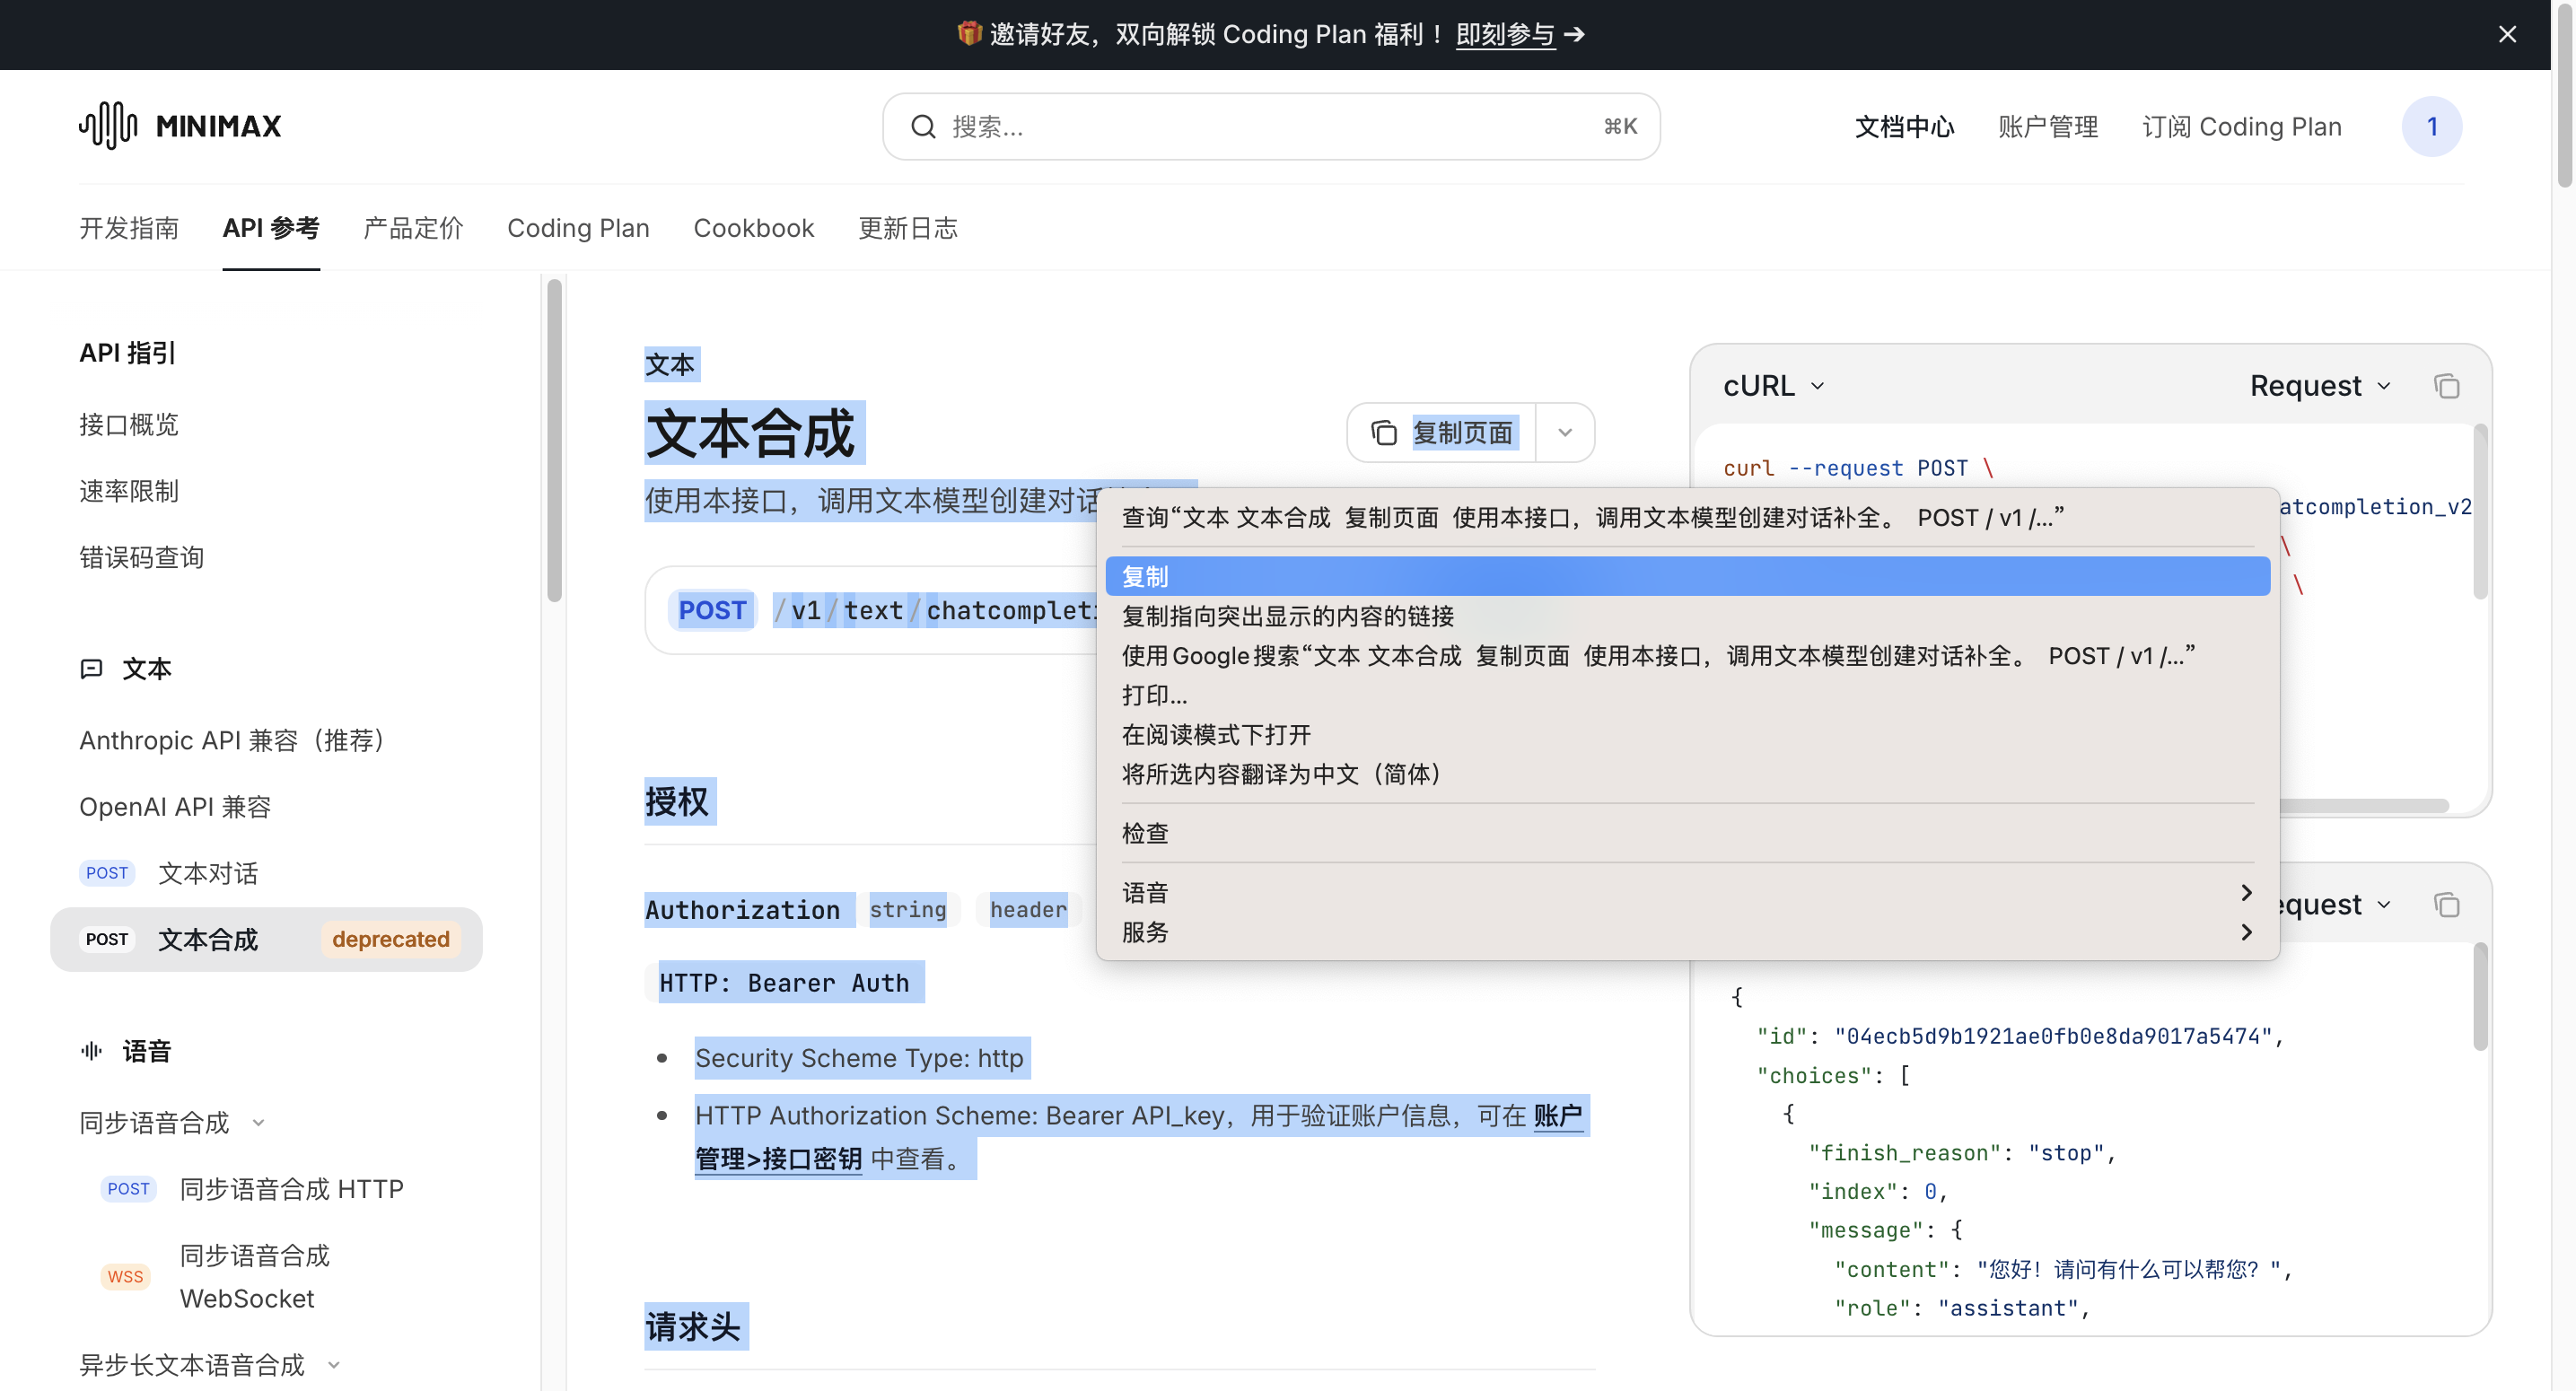The image size is (2576, 1391).
Task: Choose the 查询 lookup menu item
Action: click(1688, 518)
